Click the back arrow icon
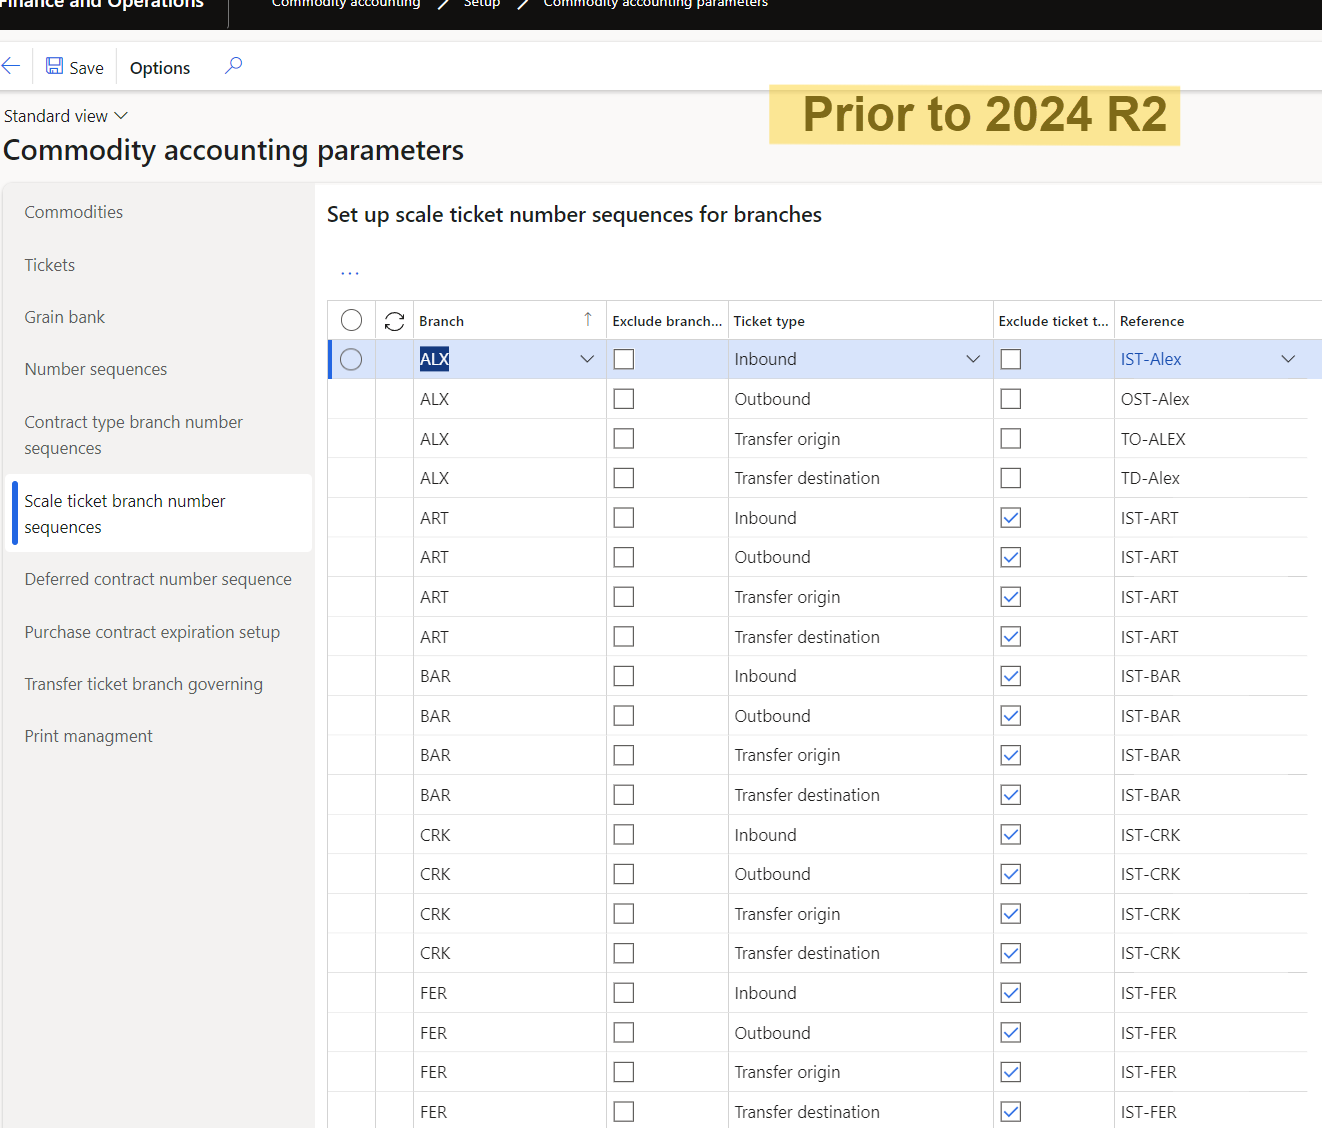Screen dimensions: 1322x1128 pyautogui.click(x=11, y=66)
